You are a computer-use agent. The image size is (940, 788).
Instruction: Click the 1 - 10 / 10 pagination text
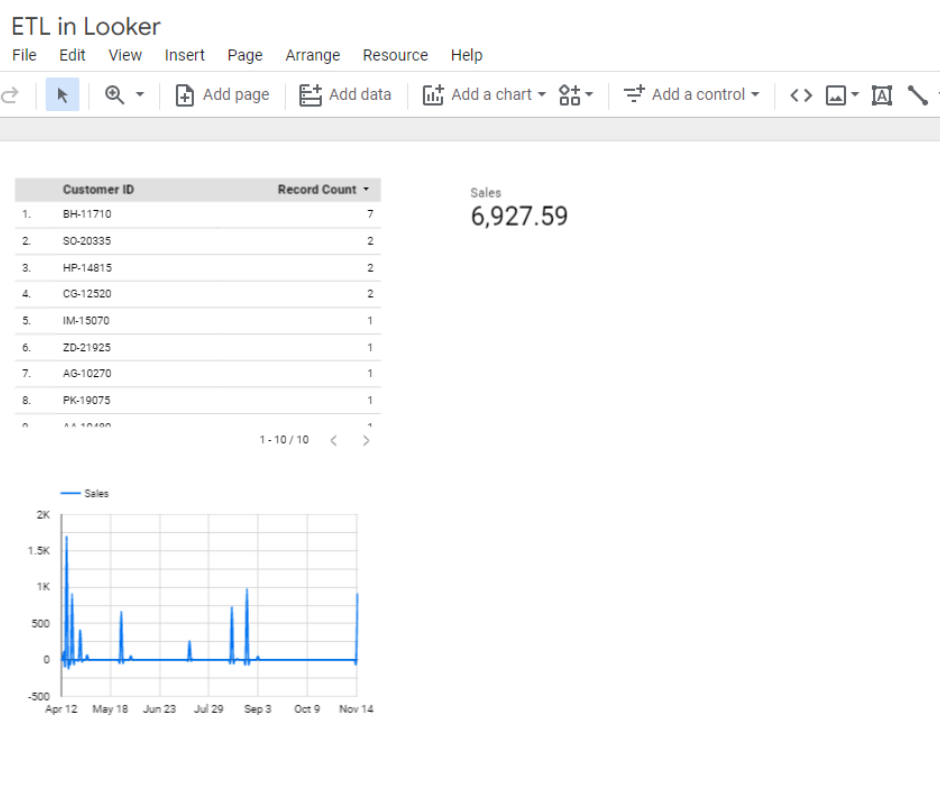pyautogui.click(x=284, y=440)
